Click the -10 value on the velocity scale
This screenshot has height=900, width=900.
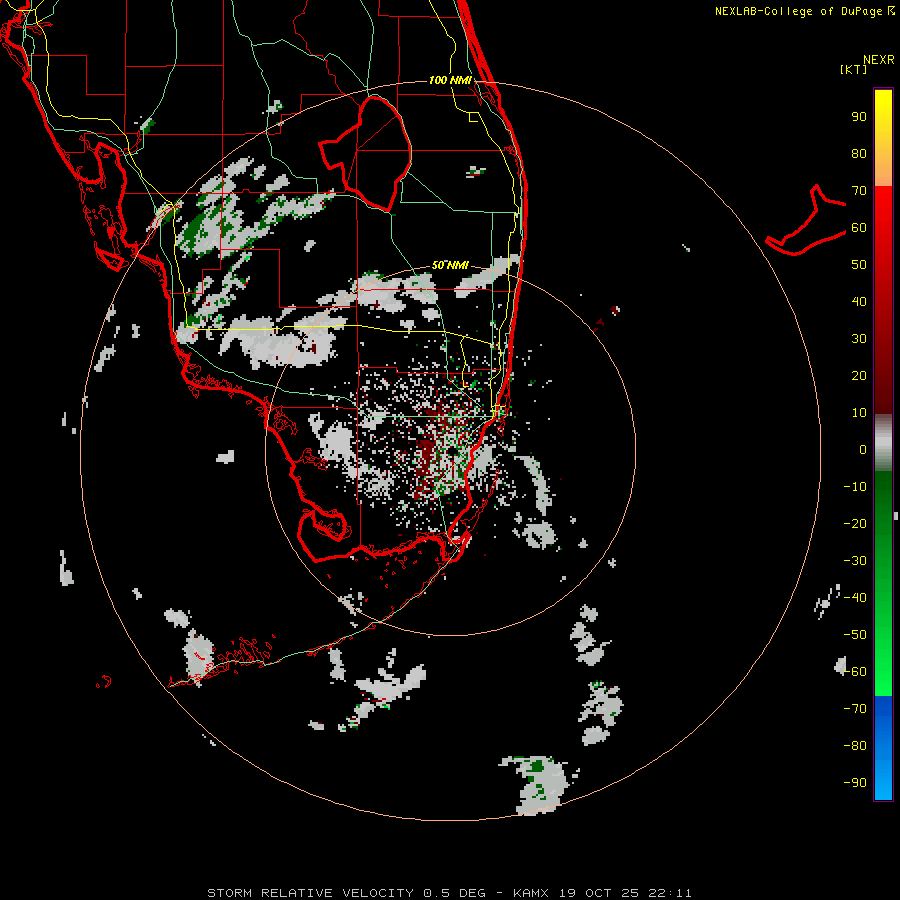[x=855, y=487]
